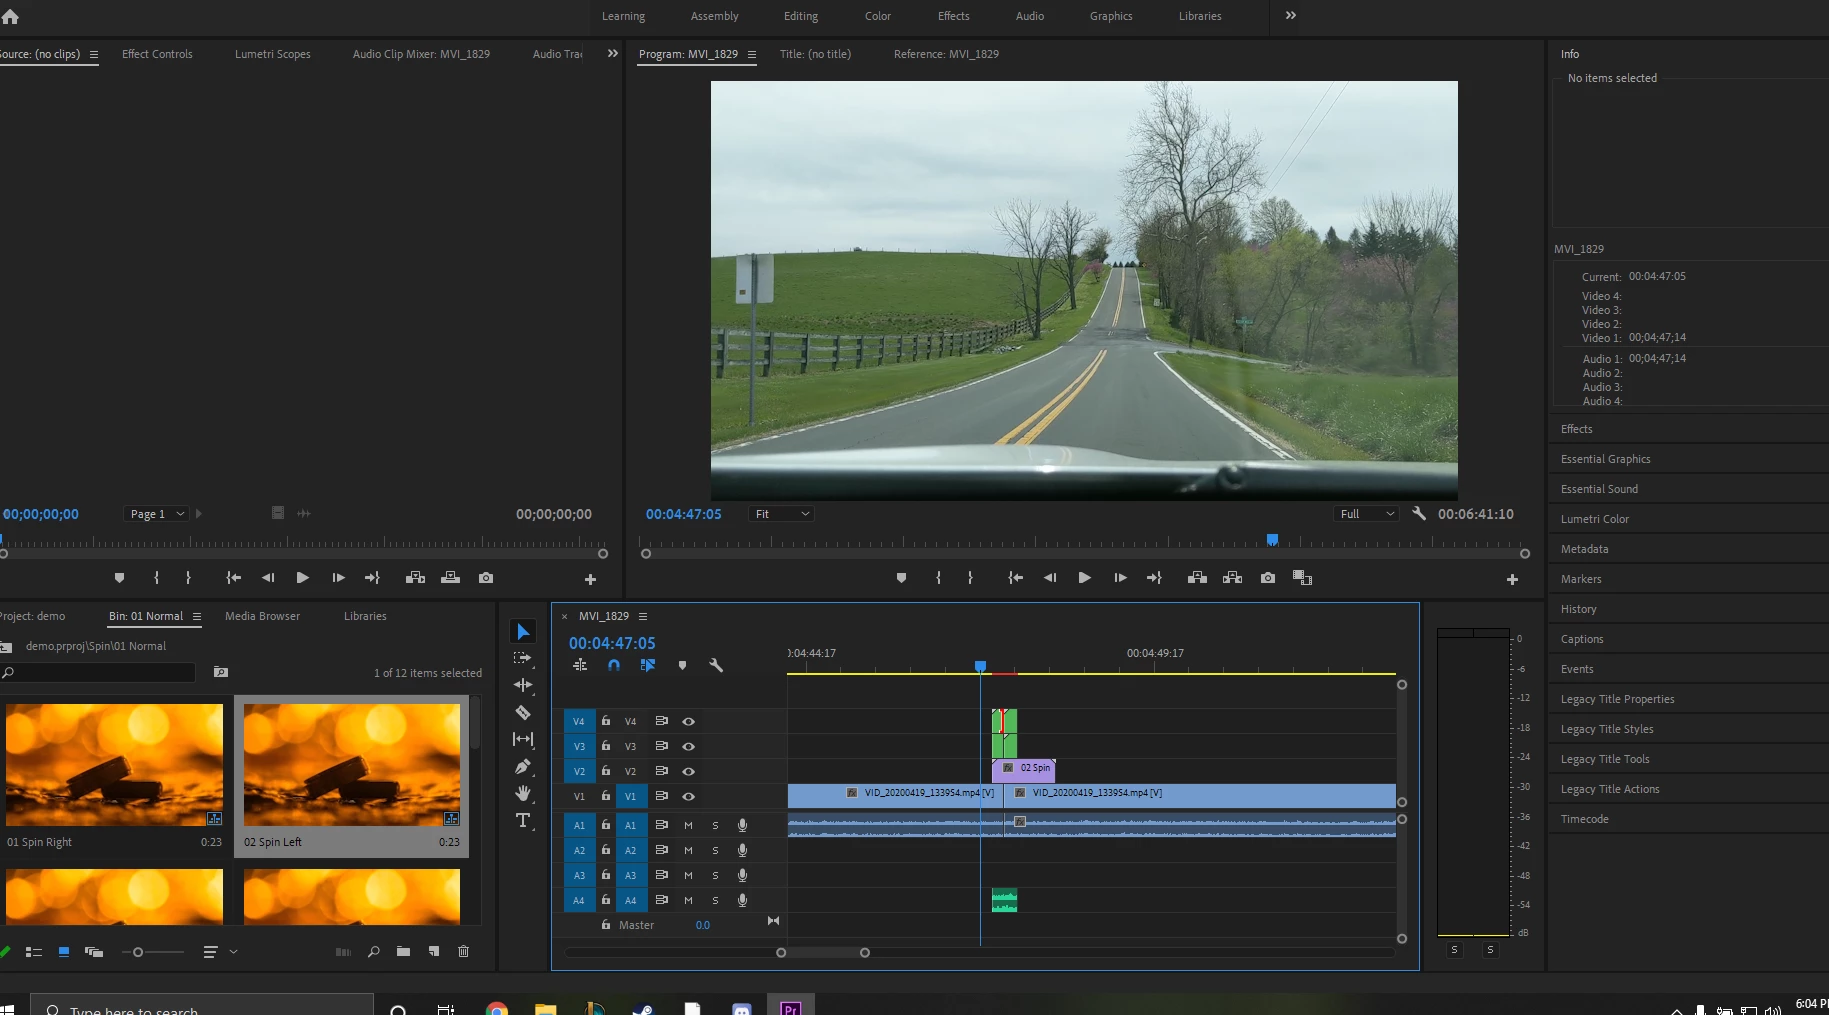Select the Hand tool

click(522, 794)
